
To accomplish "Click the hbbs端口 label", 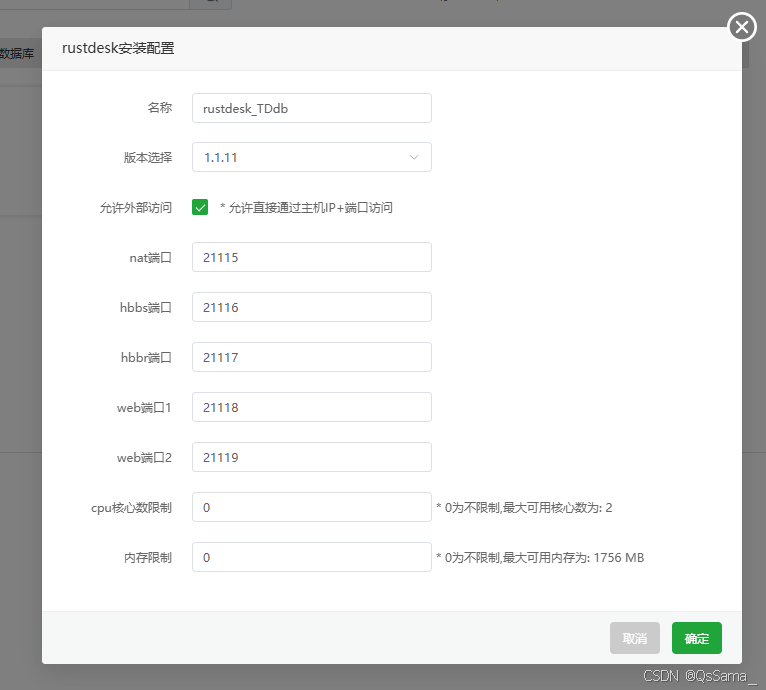I will [146, 307].
